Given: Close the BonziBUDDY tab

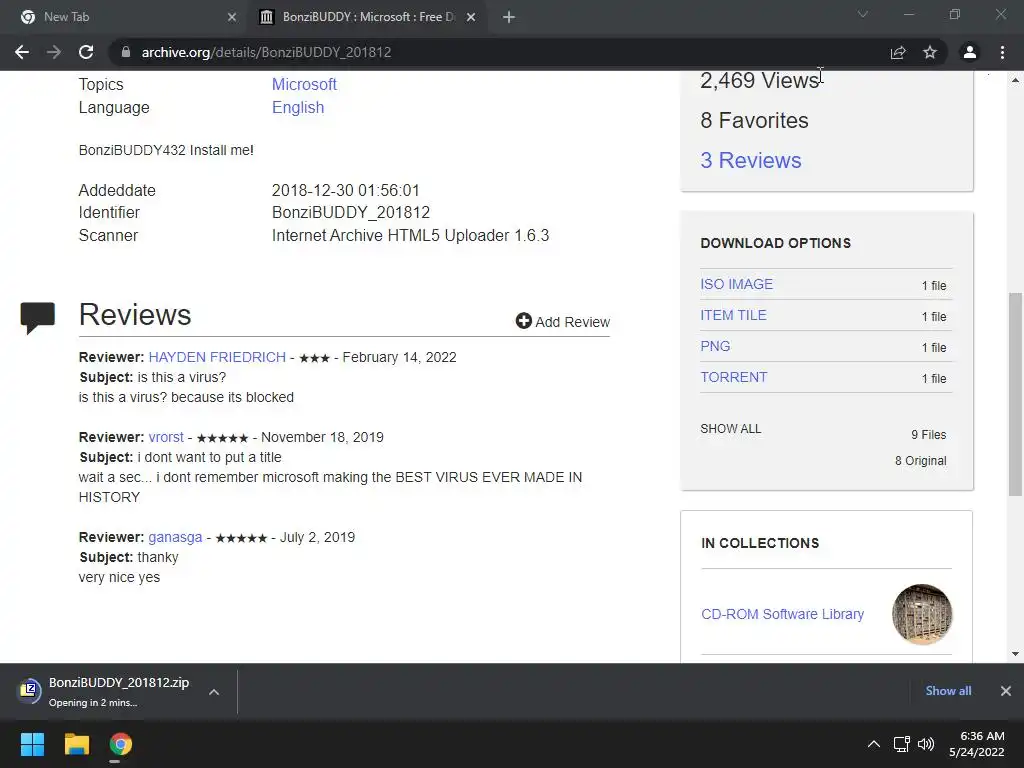Looking at the screenshot, I should 471,17.
